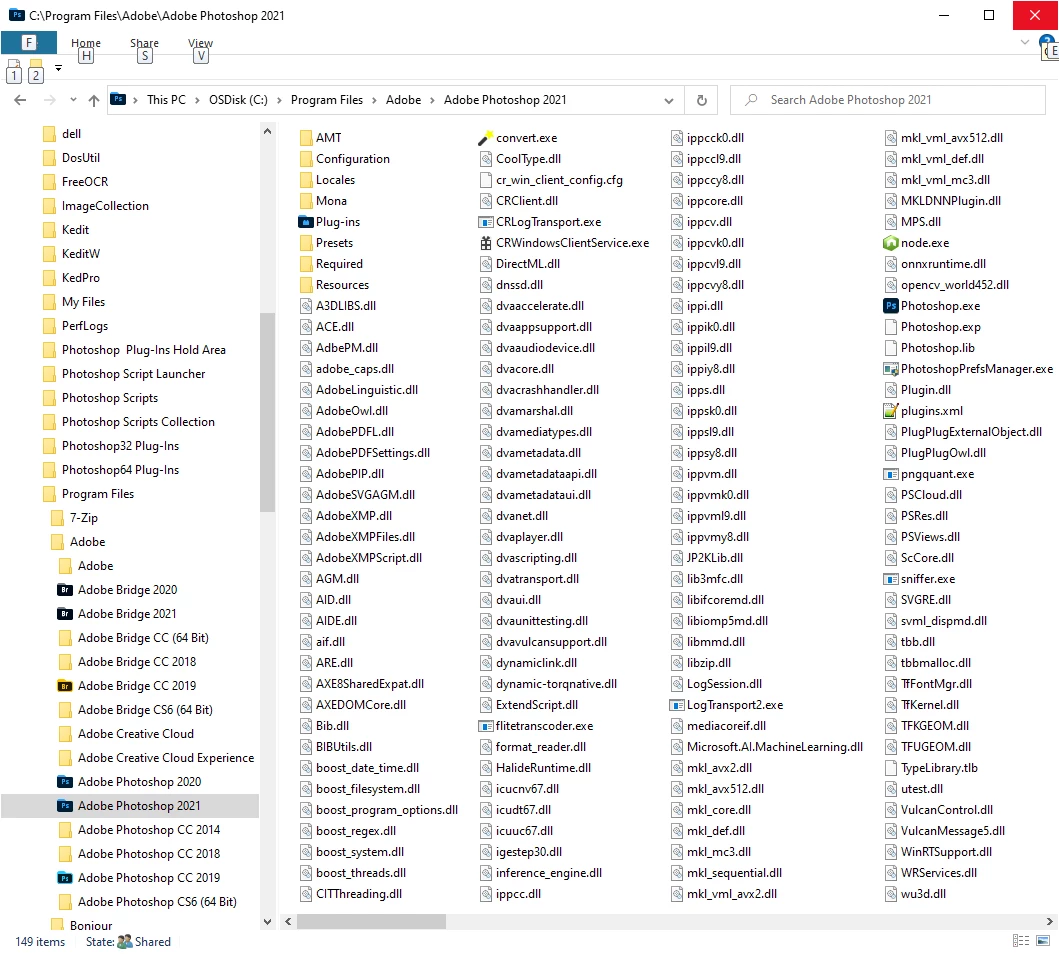Select the opencv_world452.dll file
Viewport: 1059px width, 954px height.
[x=954, y=285]
